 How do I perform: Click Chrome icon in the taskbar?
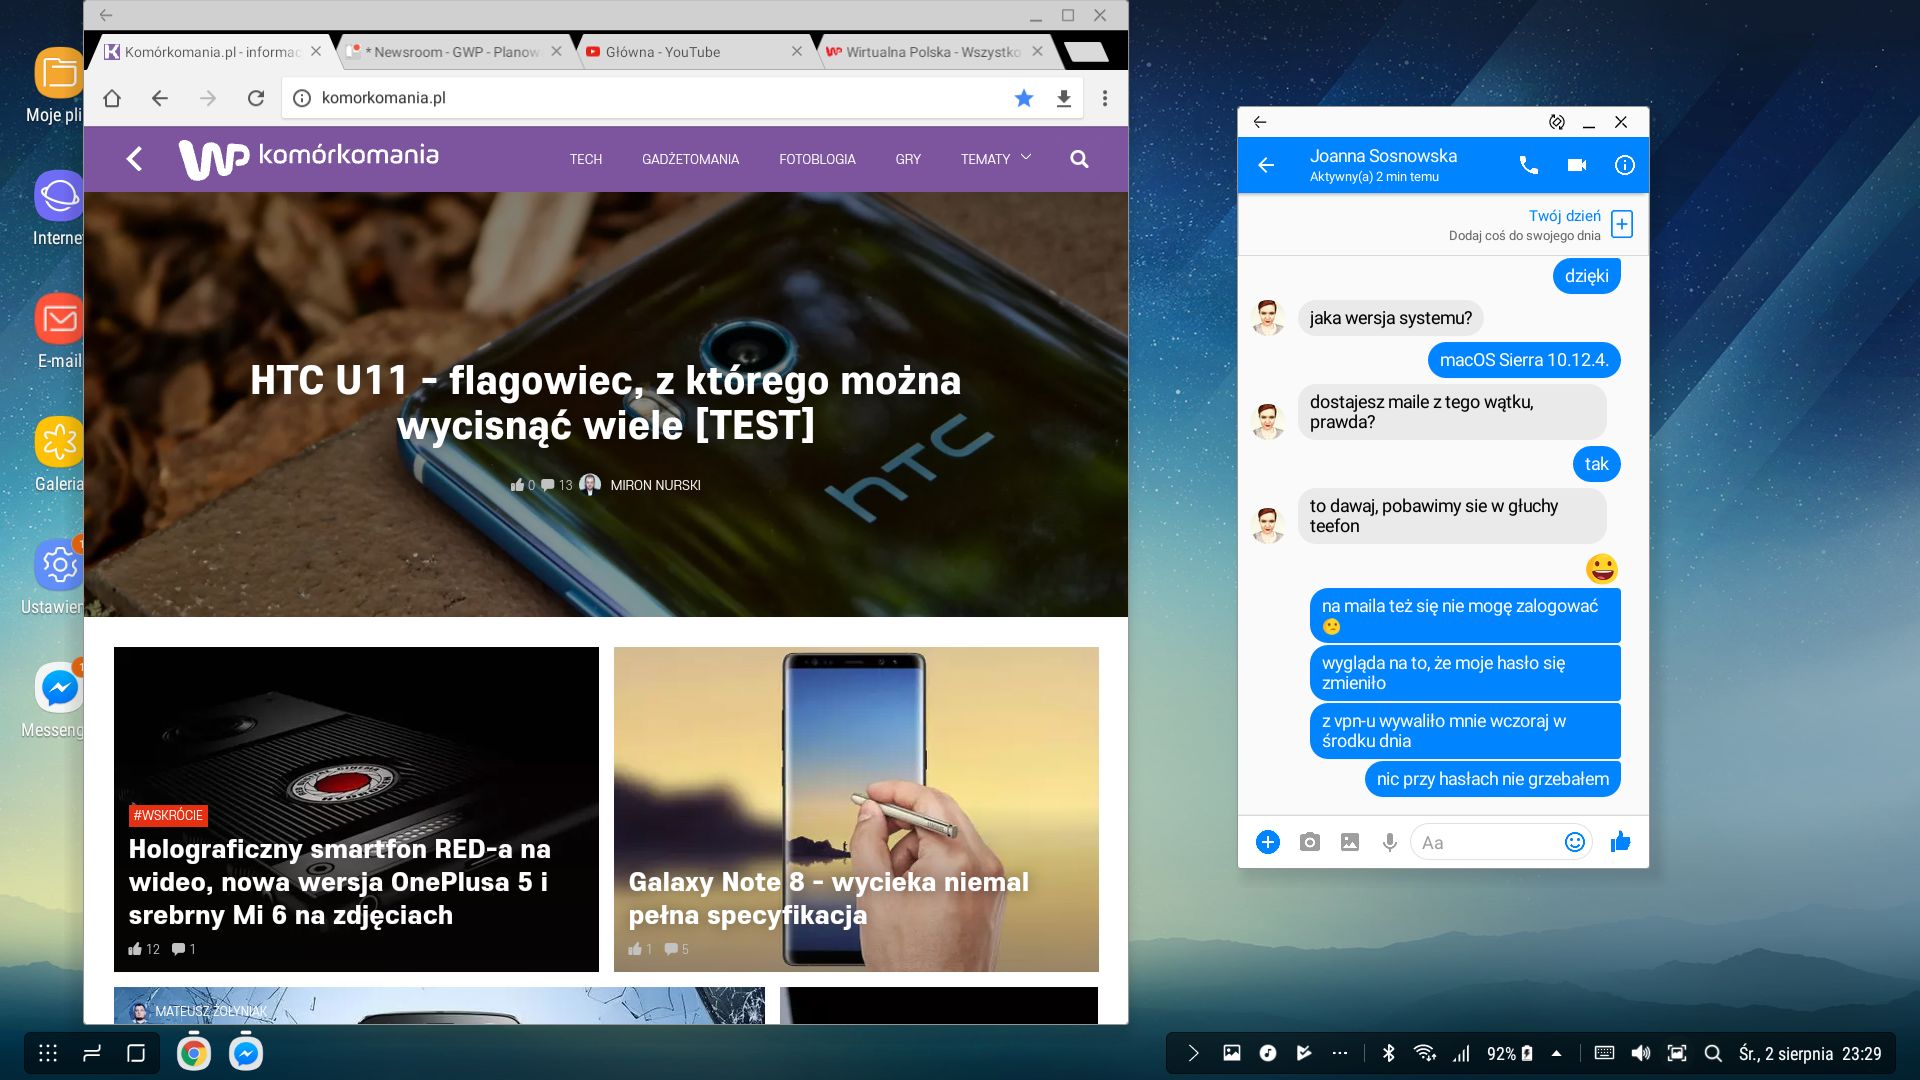pos(194,1053)
